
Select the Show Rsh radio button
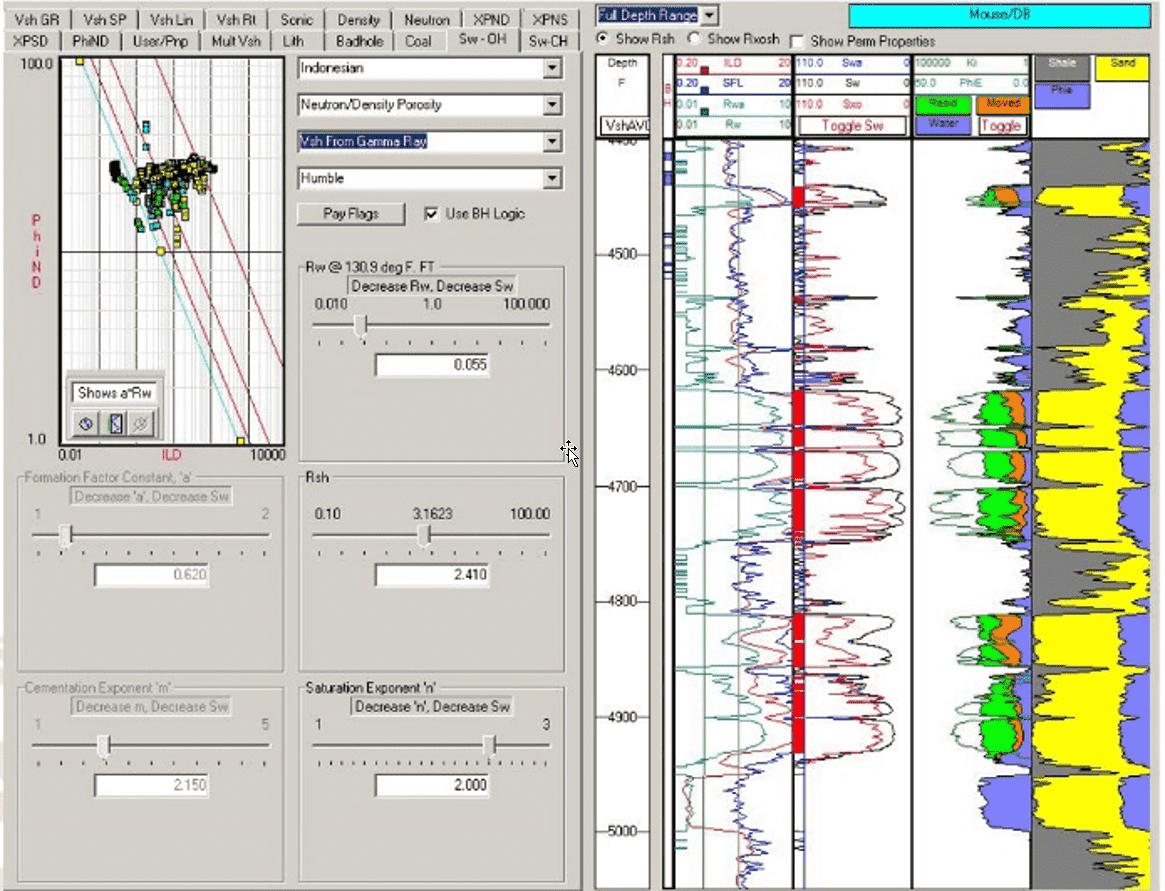(x=603, y=39)
